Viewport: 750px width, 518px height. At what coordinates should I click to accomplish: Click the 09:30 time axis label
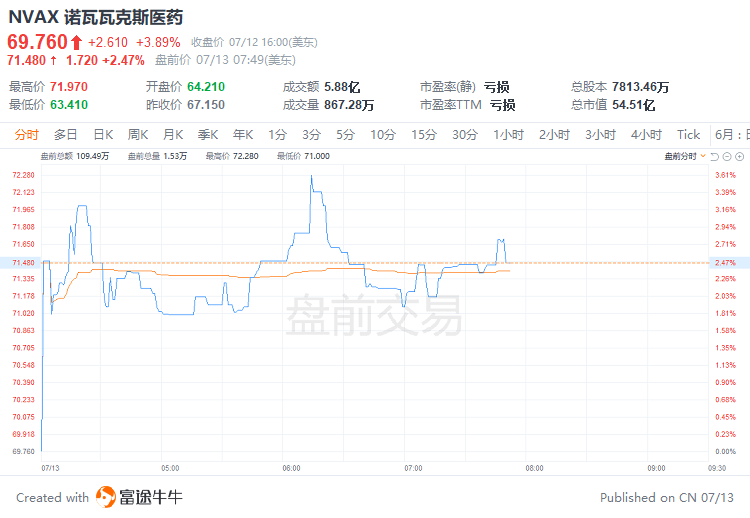tap(717, 468)
